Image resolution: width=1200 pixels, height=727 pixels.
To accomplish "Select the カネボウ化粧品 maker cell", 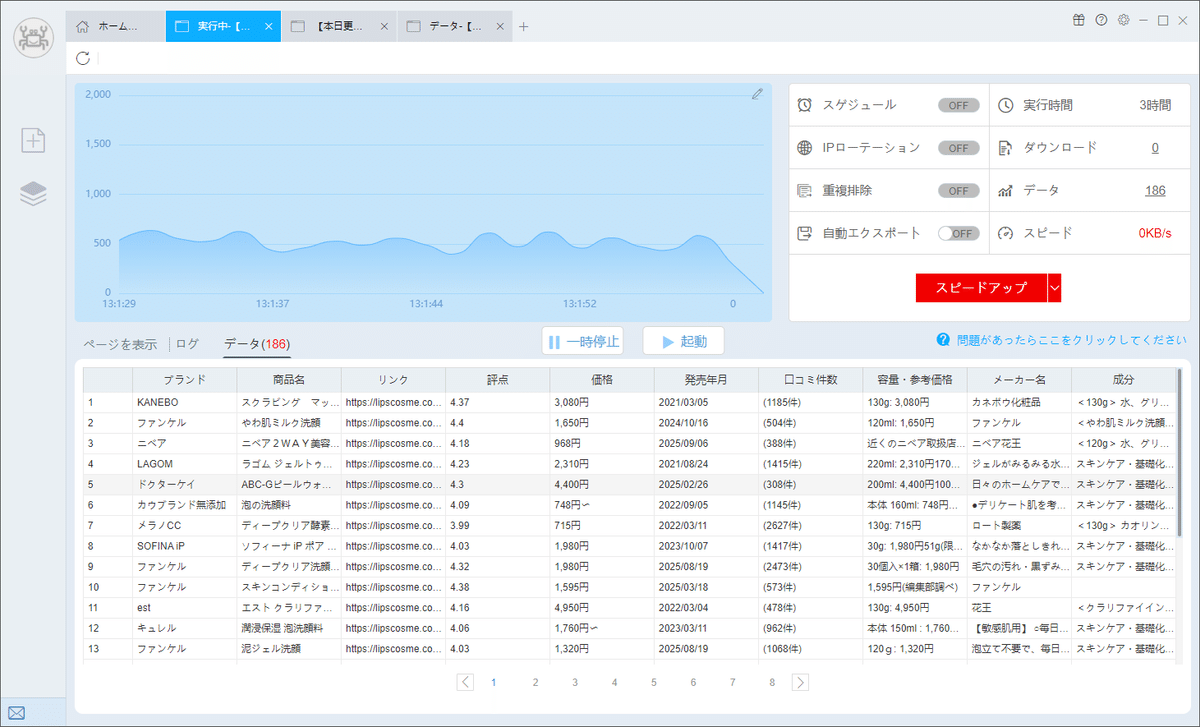I will tap(1019, 402).
